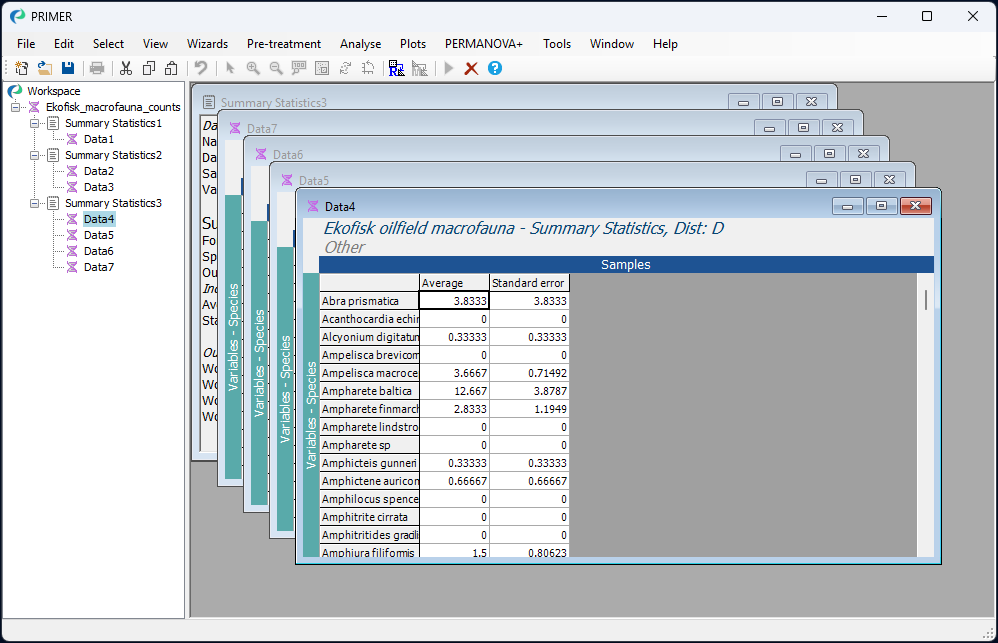Select the Undo toolbar icon
The image size is (998, 643).
tap(200, 68)
